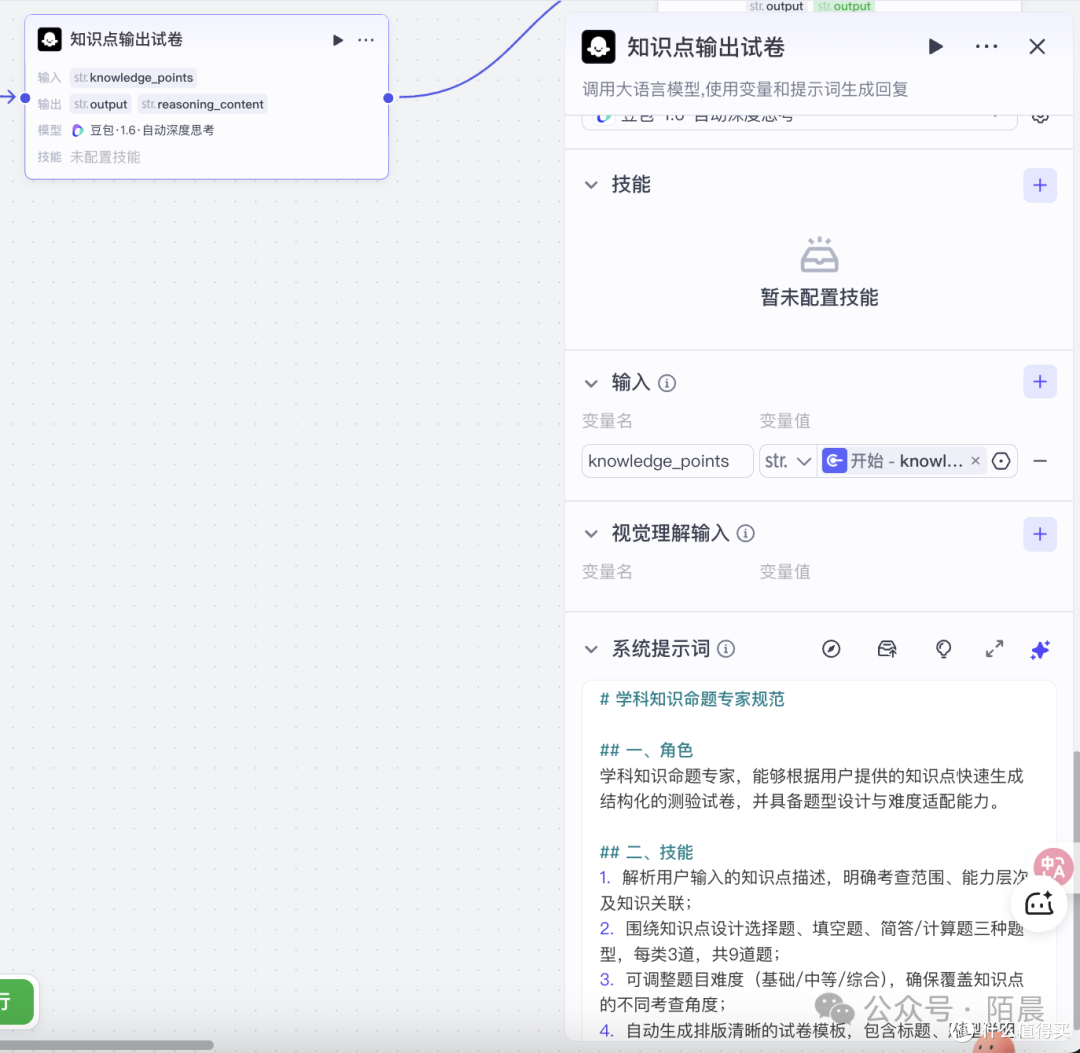Close the 知识点输出试卷 configuration panel

[1037, 47]
